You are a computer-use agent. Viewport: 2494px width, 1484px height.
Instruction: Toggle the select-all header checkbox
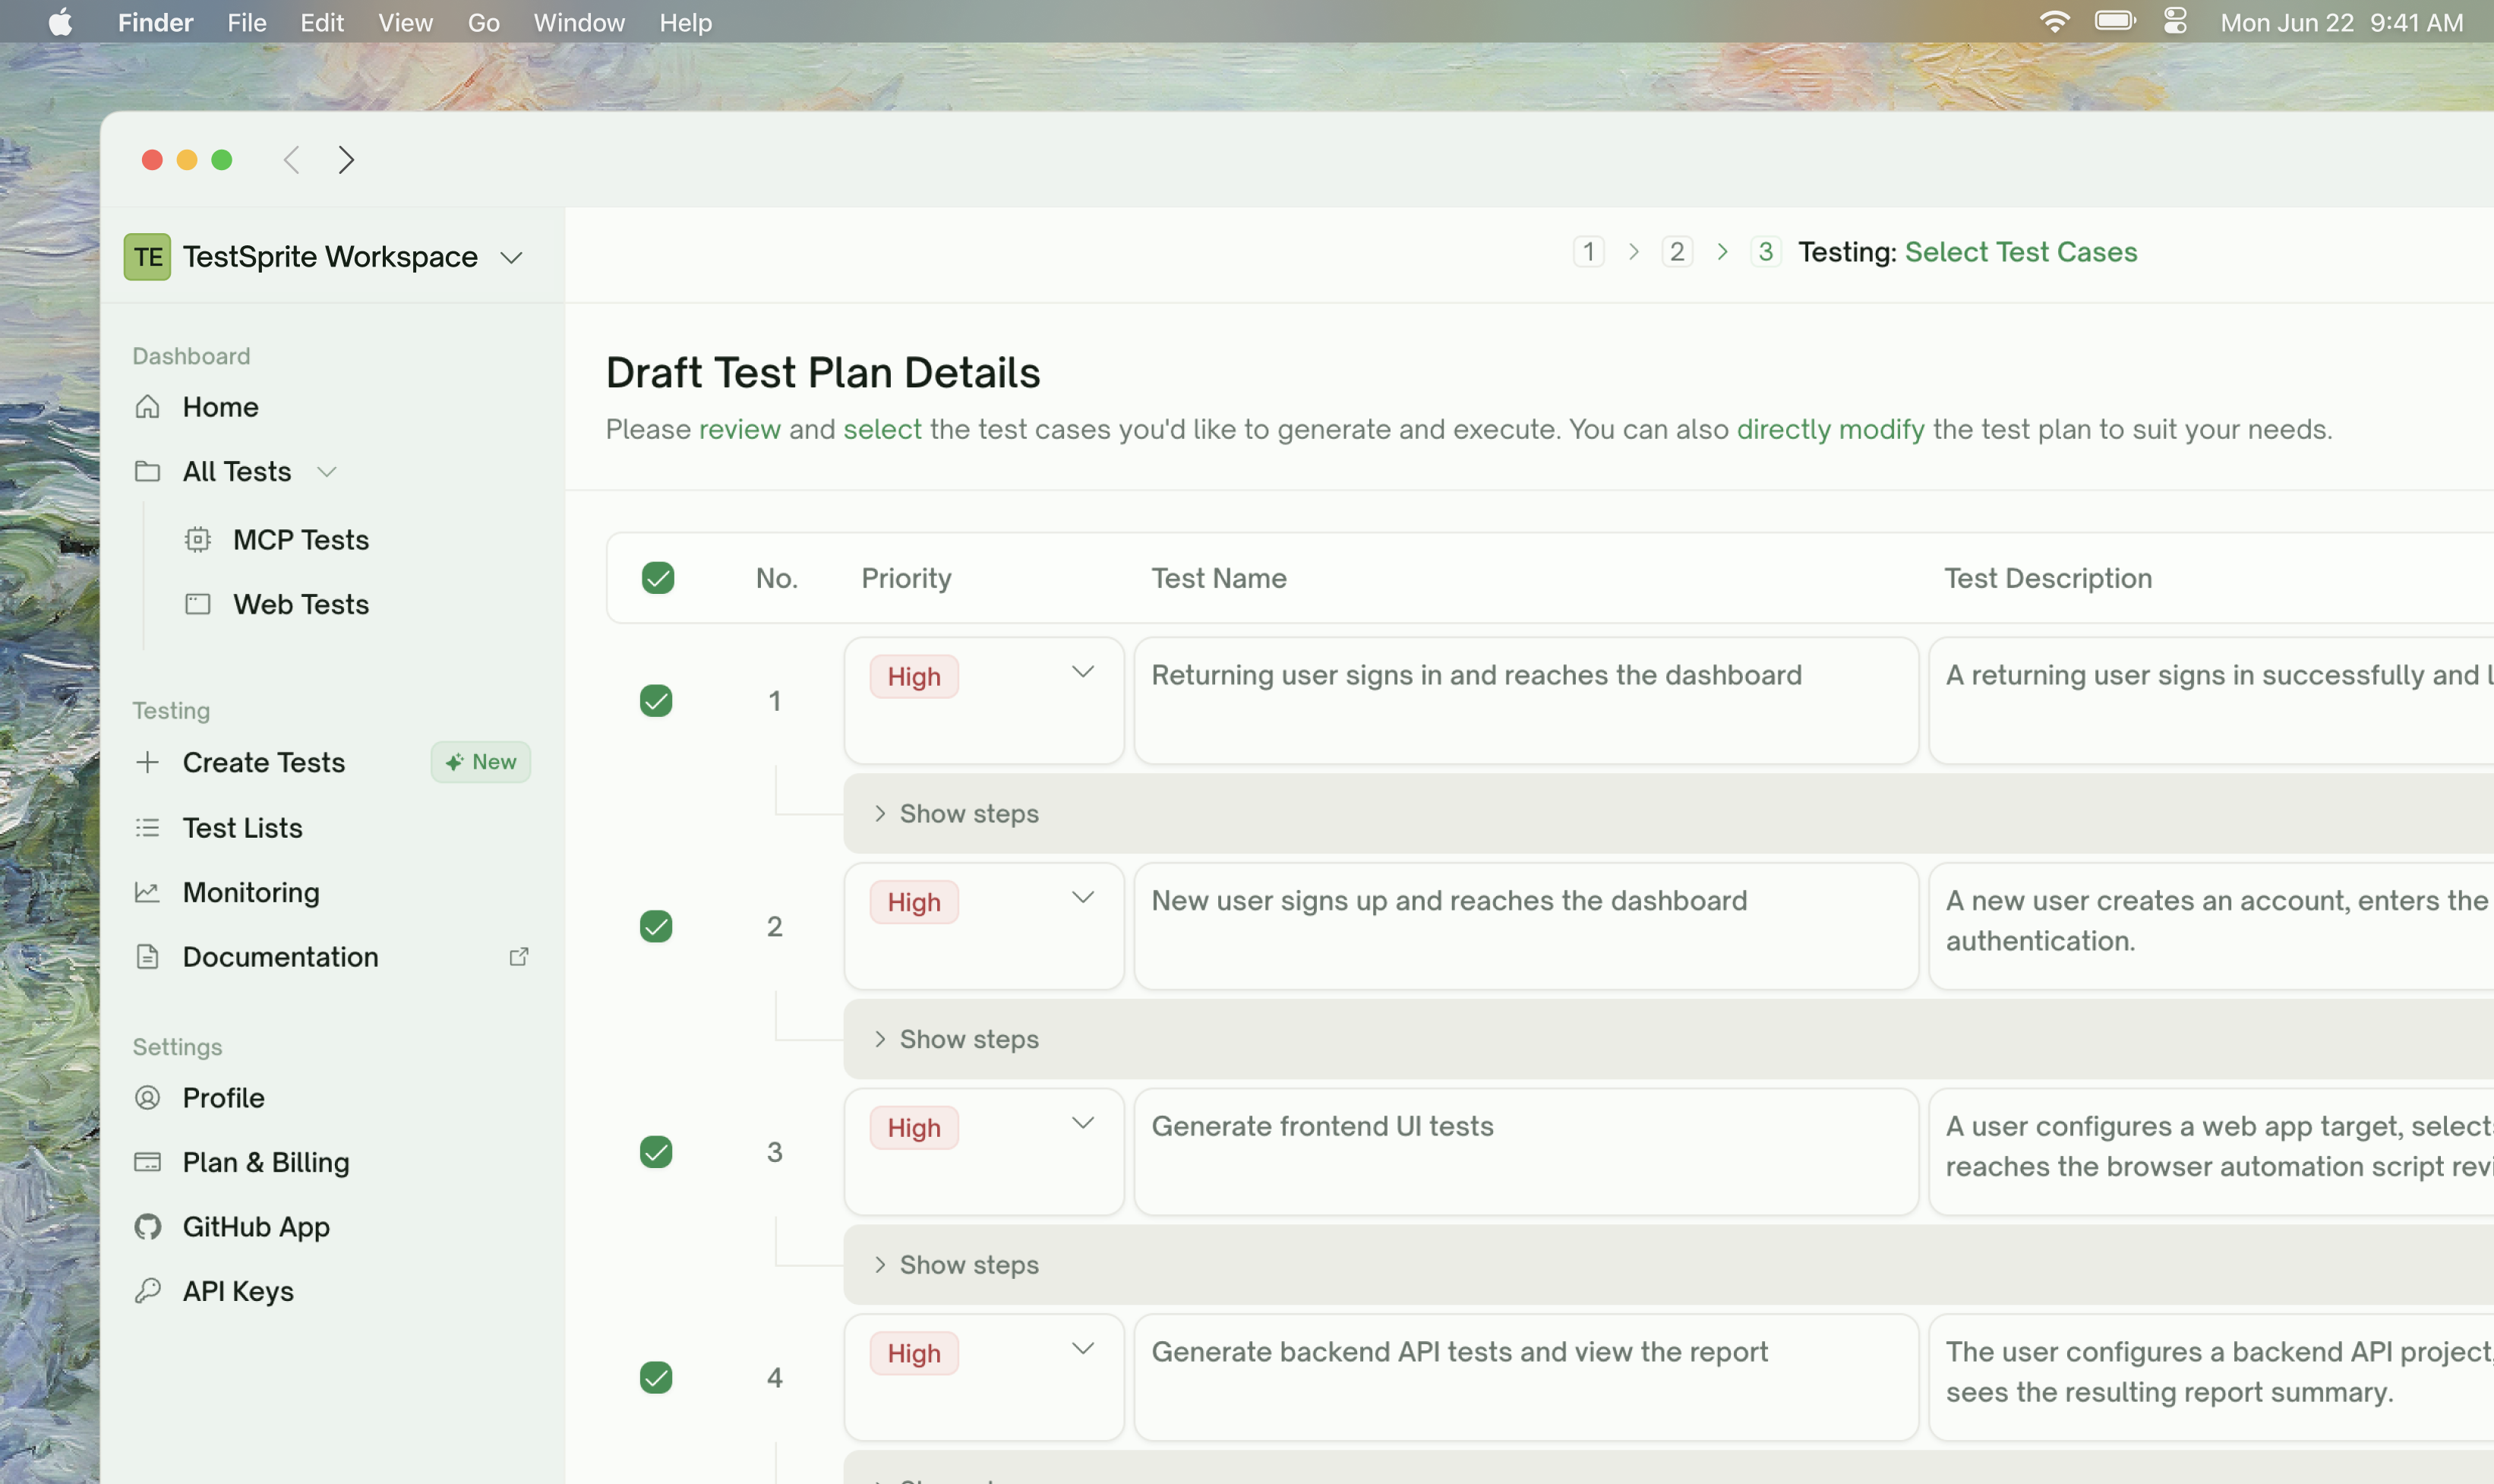click(658, 578)
